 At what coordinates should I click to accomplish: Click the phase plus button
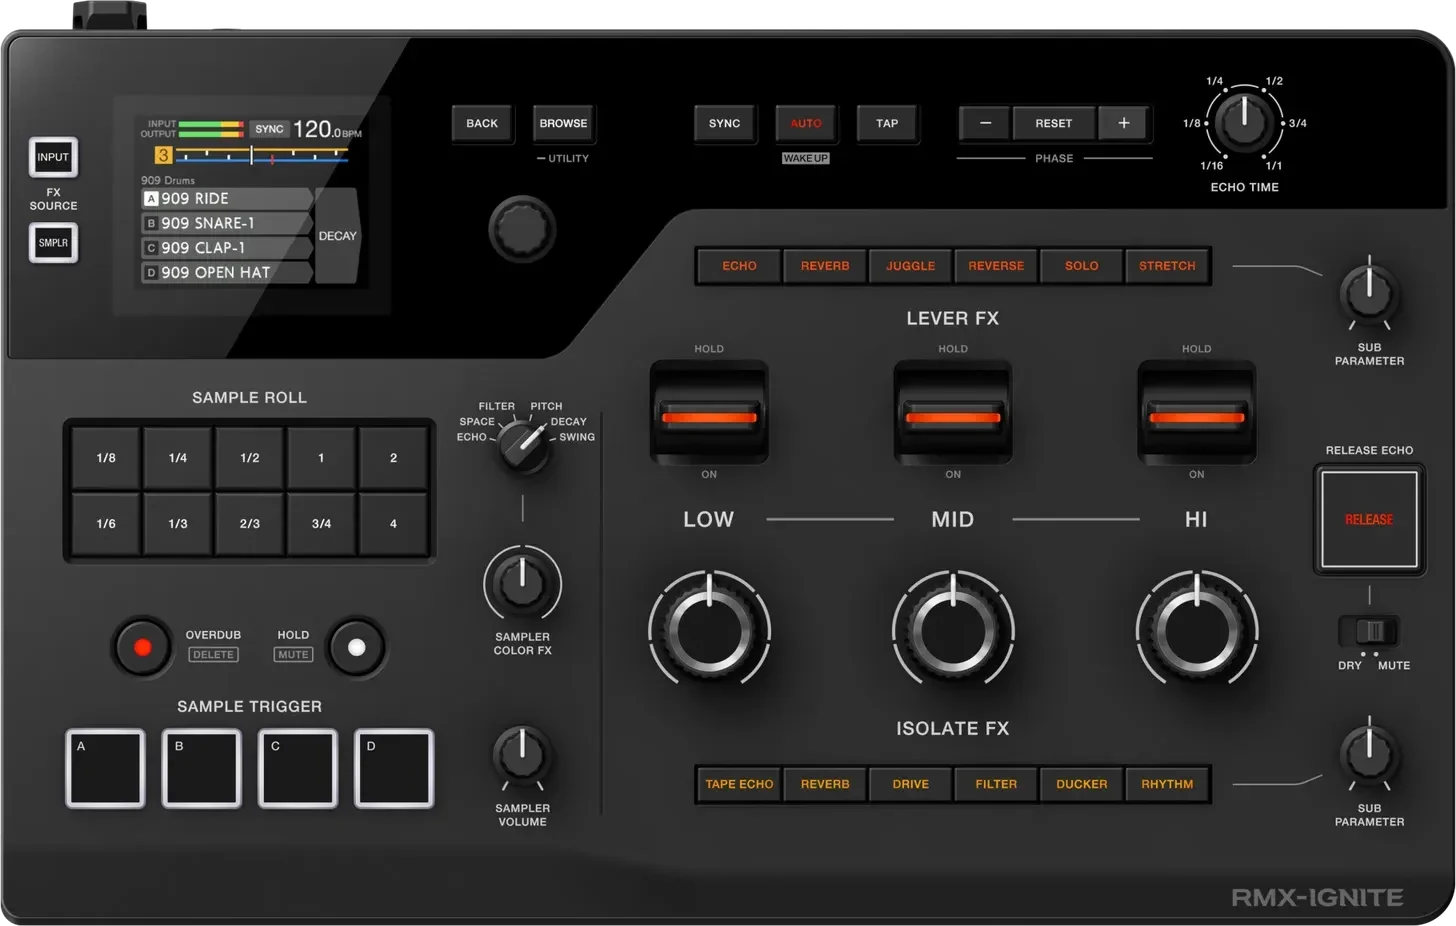(1124, 123)
